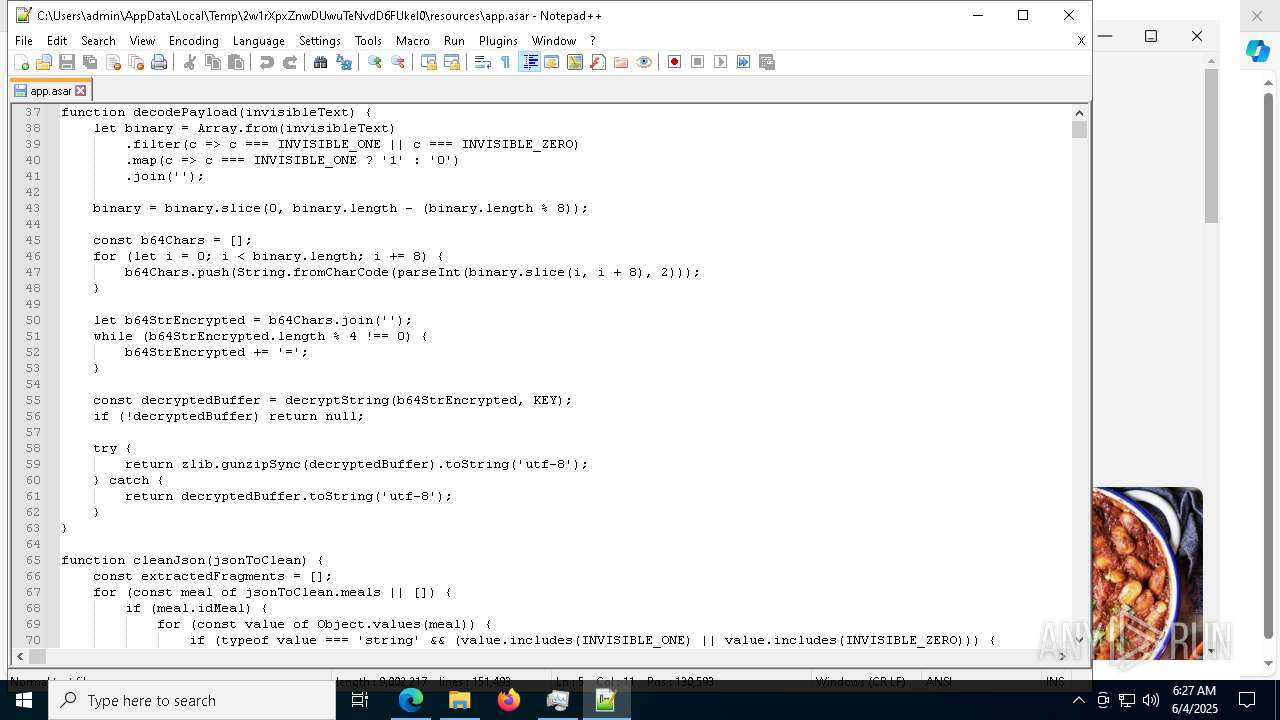The width and height of the screenshot is (1280, 720).
Task: Click the Cut scissors icon
Action: 190,62
